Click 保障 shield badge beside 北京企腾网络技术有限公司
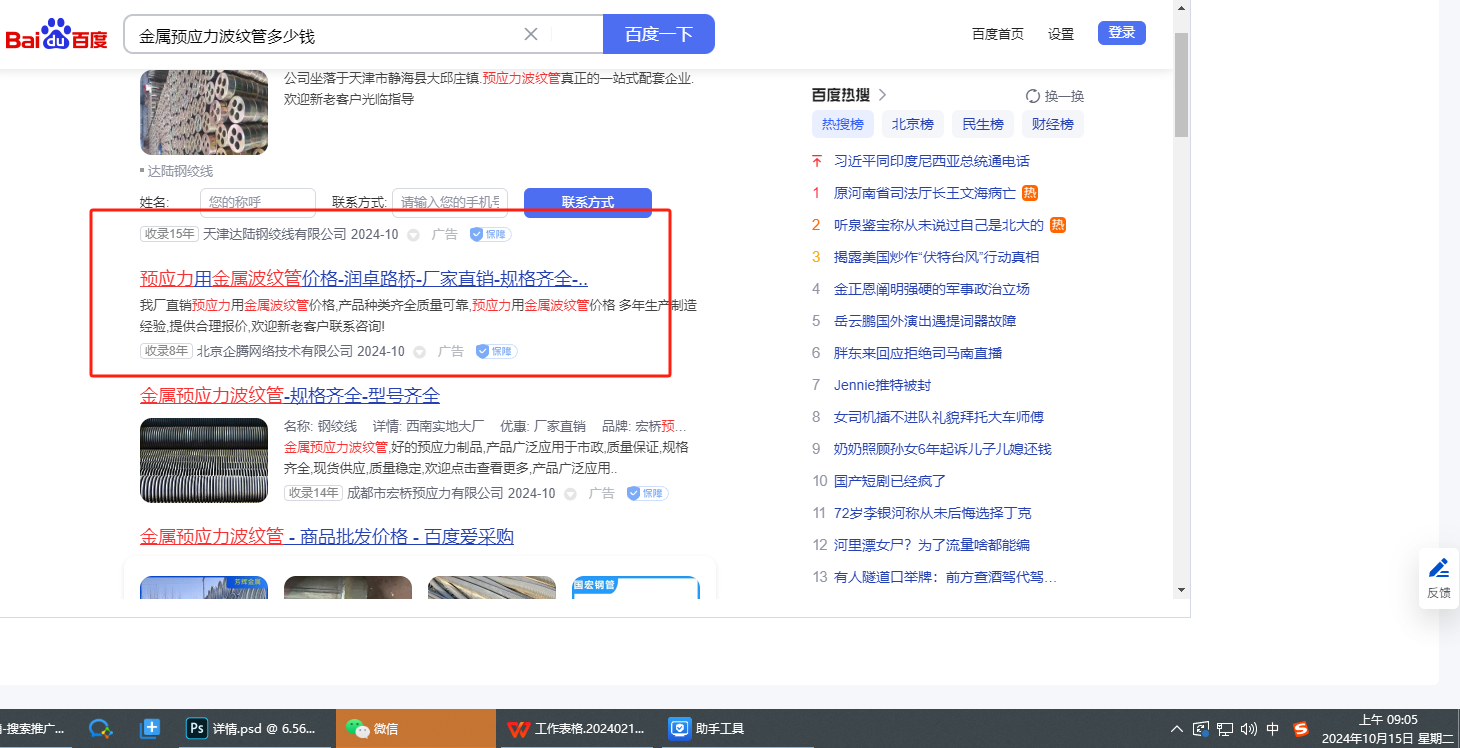This screenshot has width=1460, height=748. (496, 351)
